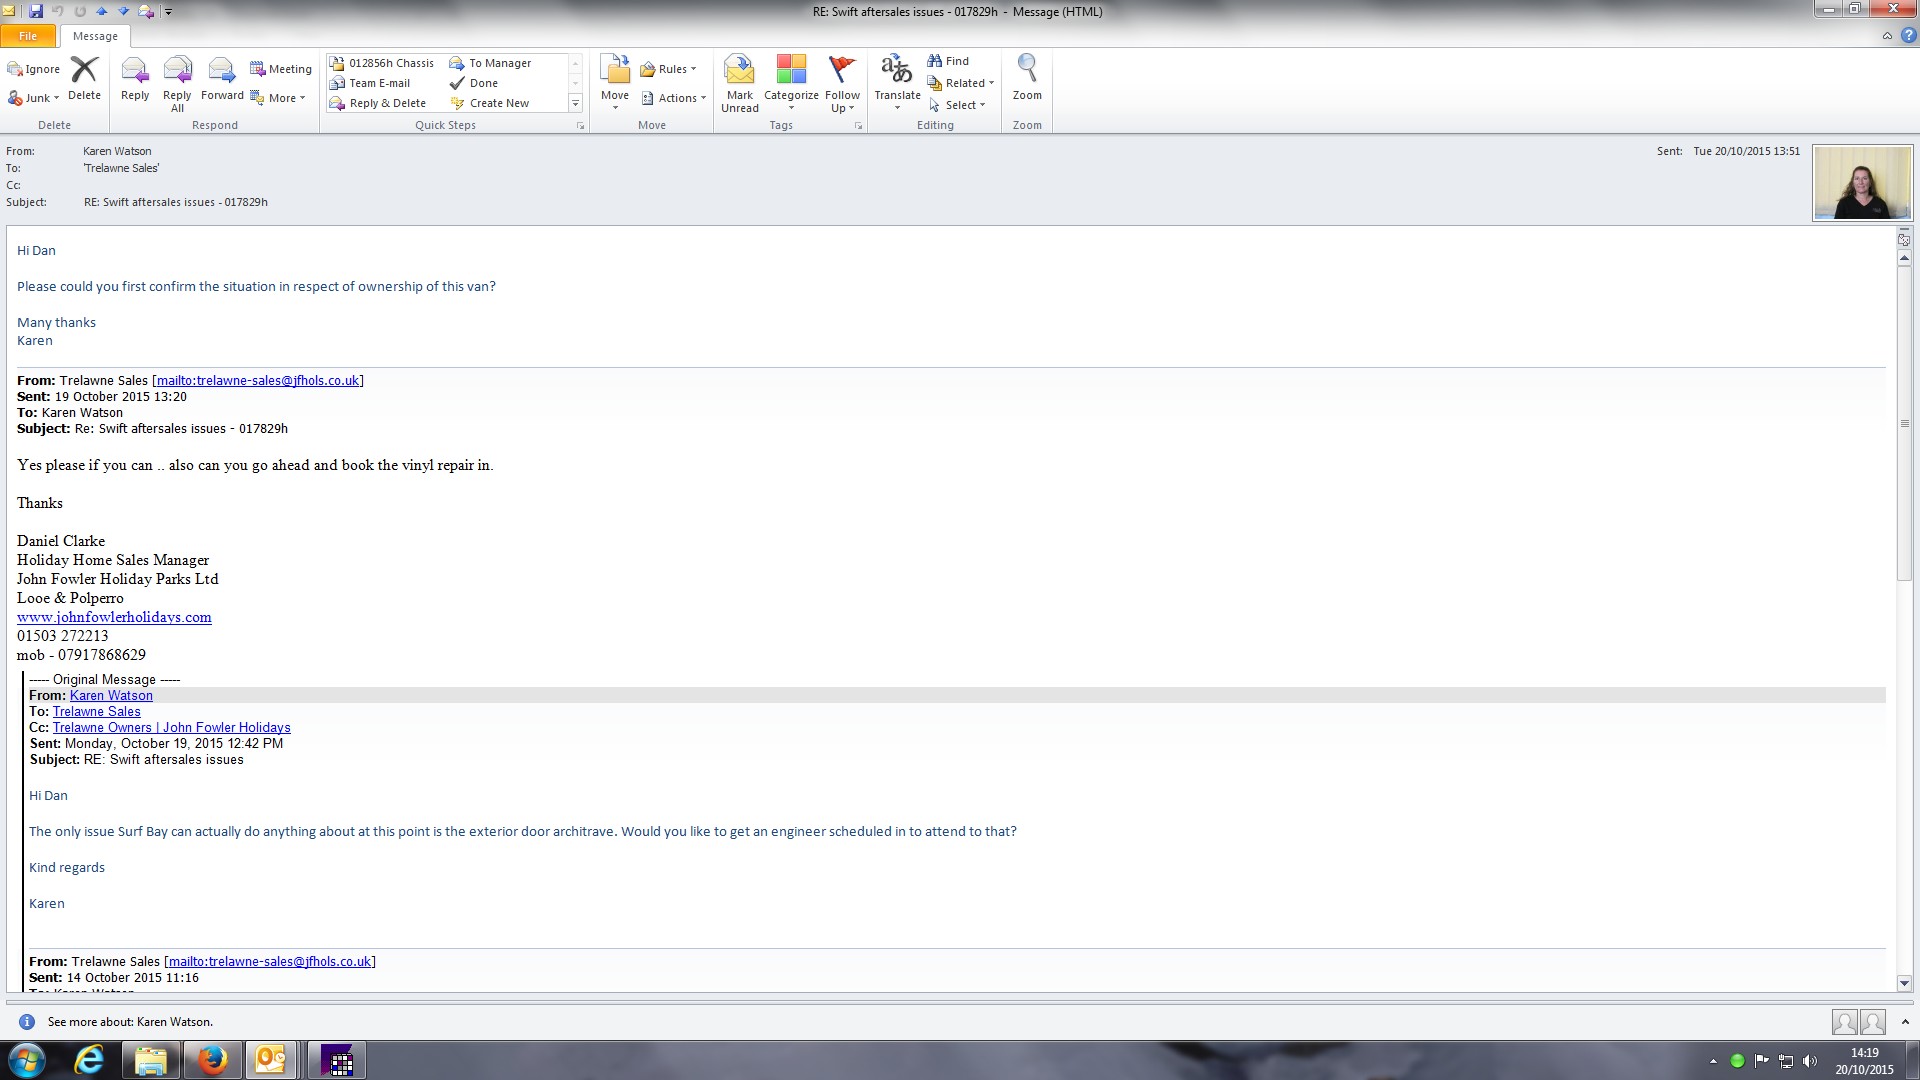Expand the Quick Steps gallery arrow

(575, 103)
